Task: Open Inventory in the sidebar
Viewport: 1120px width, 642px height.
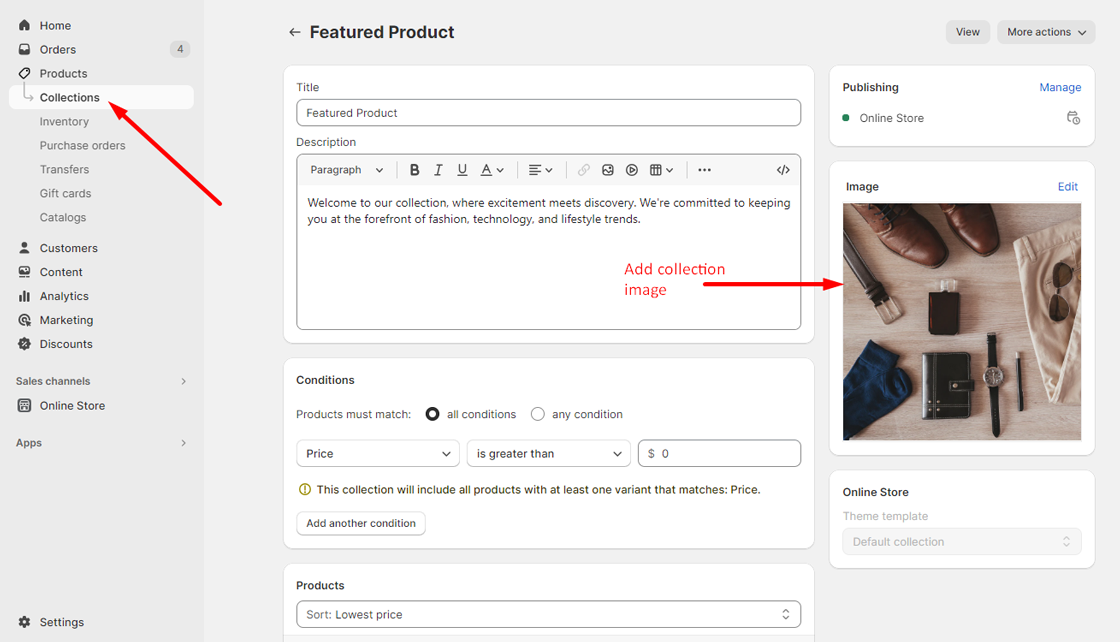Action: tap(64, 121)
